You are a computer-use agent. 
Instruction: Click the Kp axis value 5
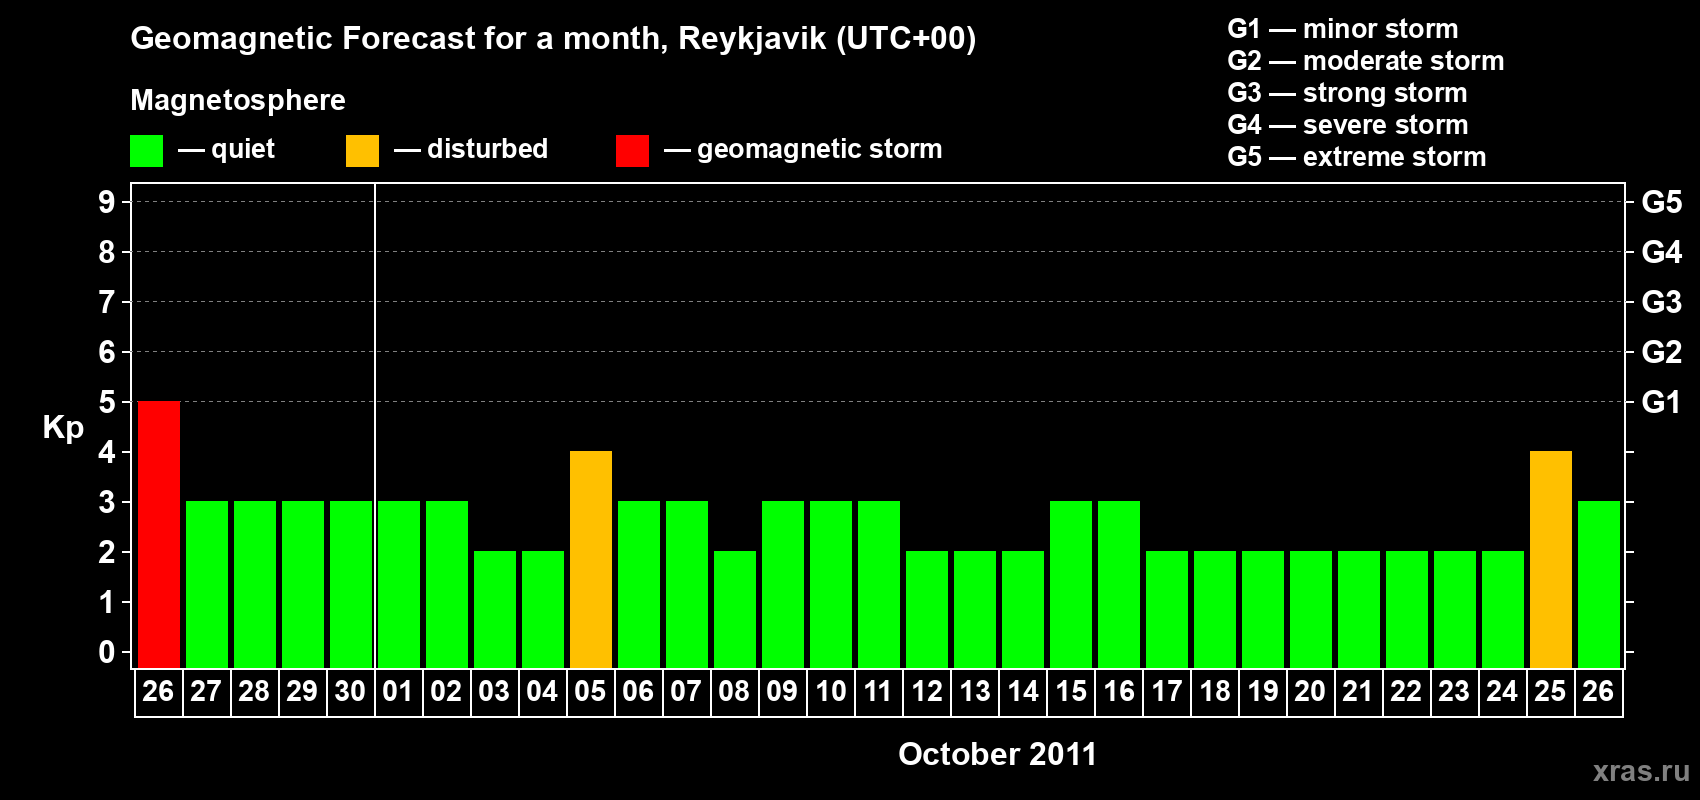tap(107, 402)
